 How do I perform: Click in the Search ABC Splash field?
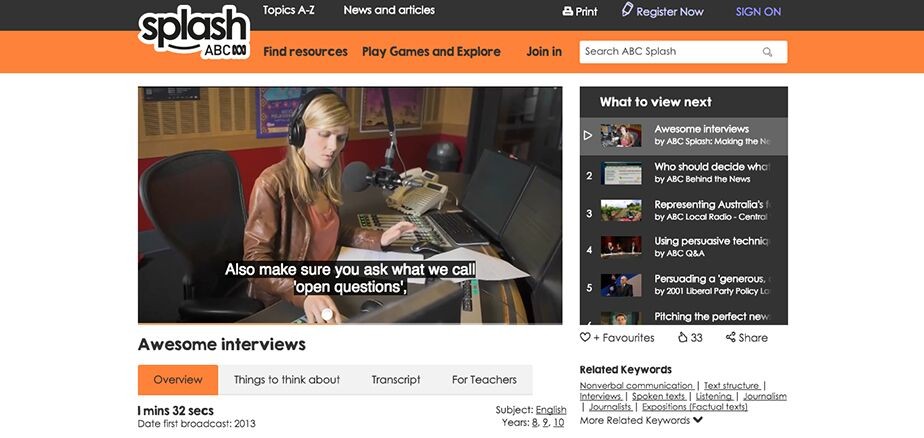point(668,52)
